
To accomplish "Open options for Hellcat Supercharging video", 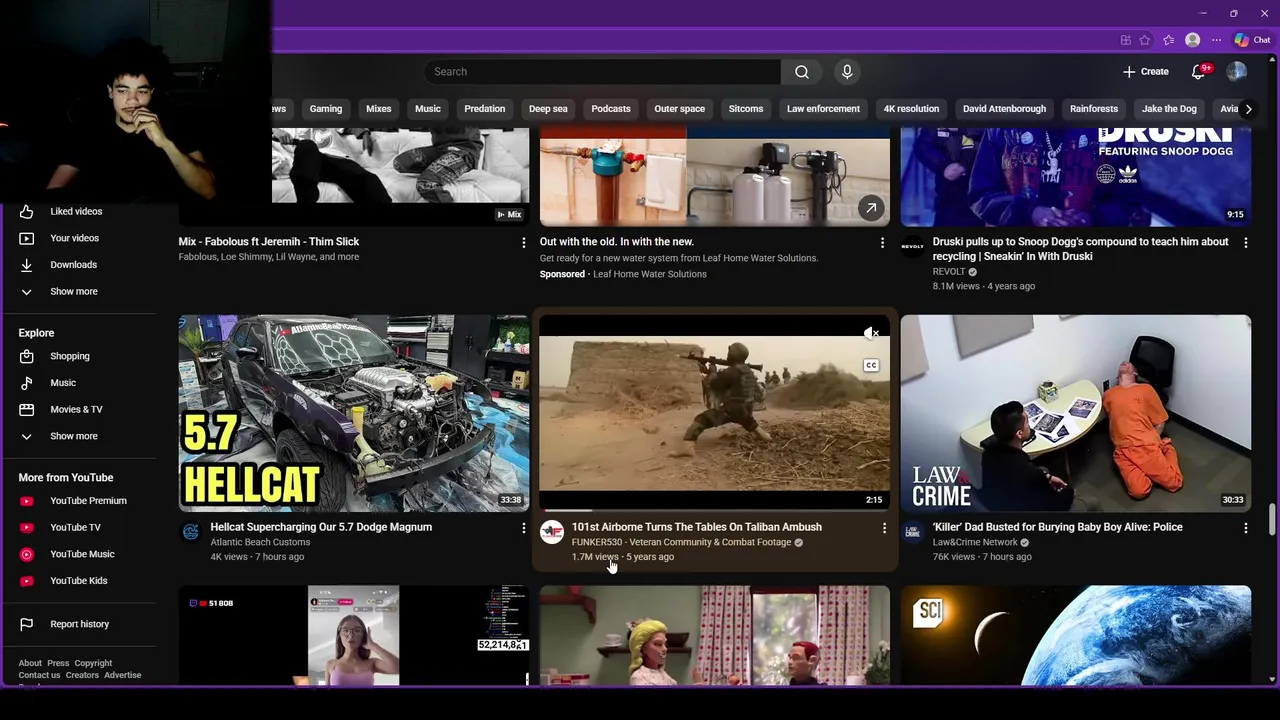I will (523, 528).
